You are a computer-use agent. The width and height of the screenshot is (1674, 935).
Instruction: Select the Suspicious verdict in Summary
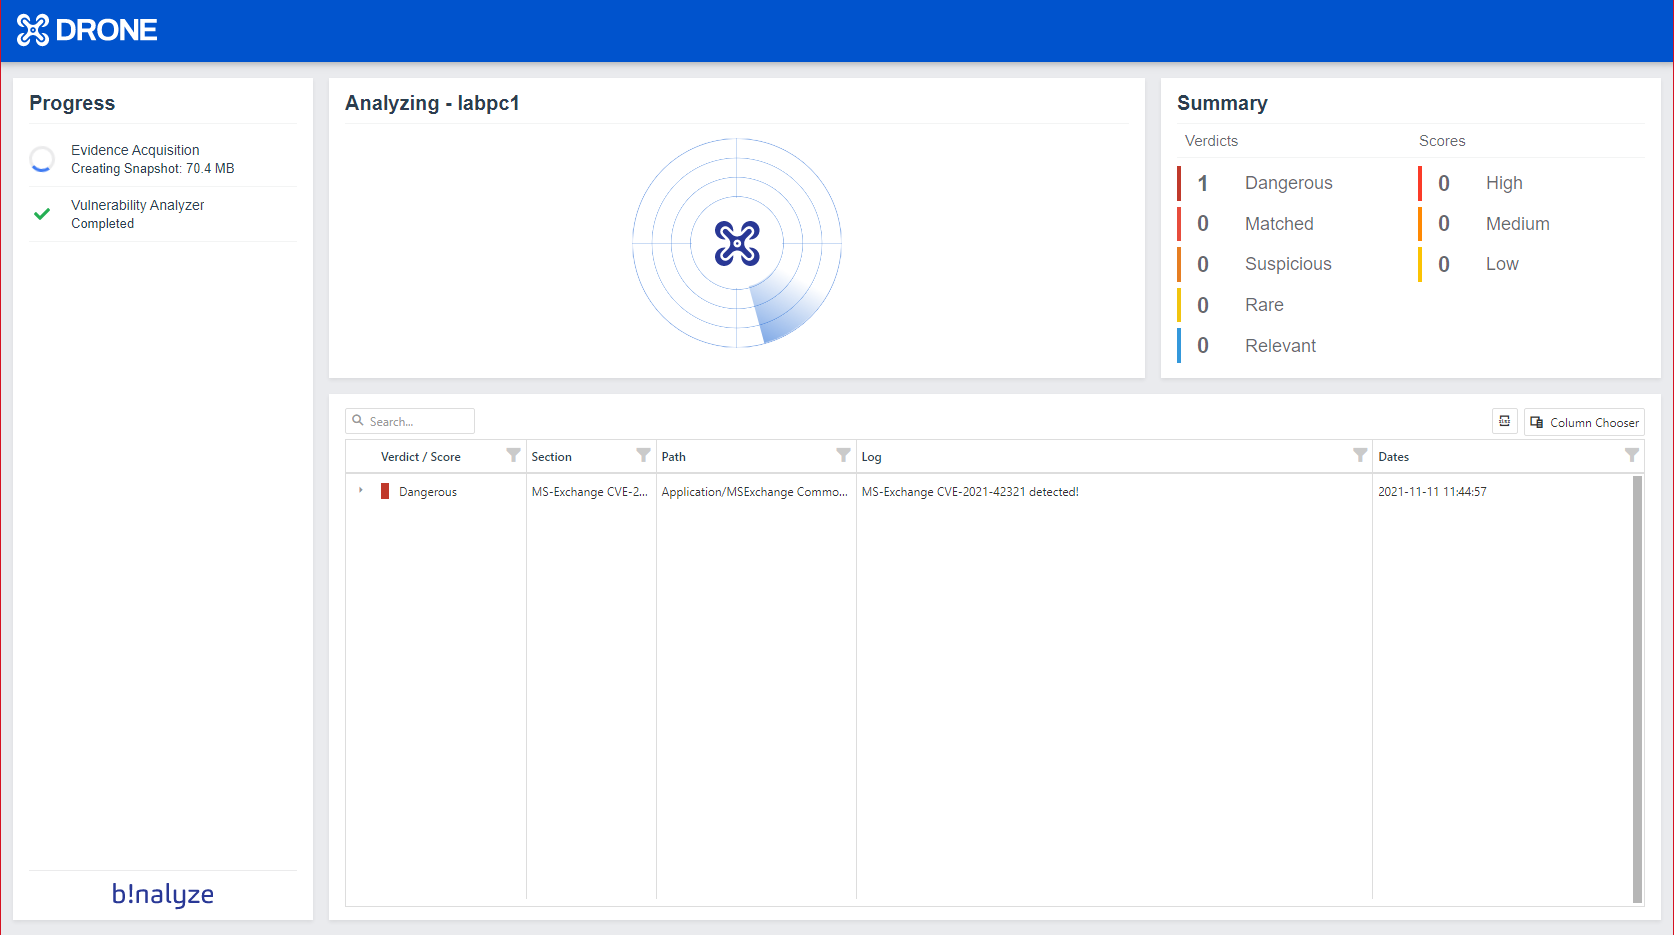(x=1288, y=264)
